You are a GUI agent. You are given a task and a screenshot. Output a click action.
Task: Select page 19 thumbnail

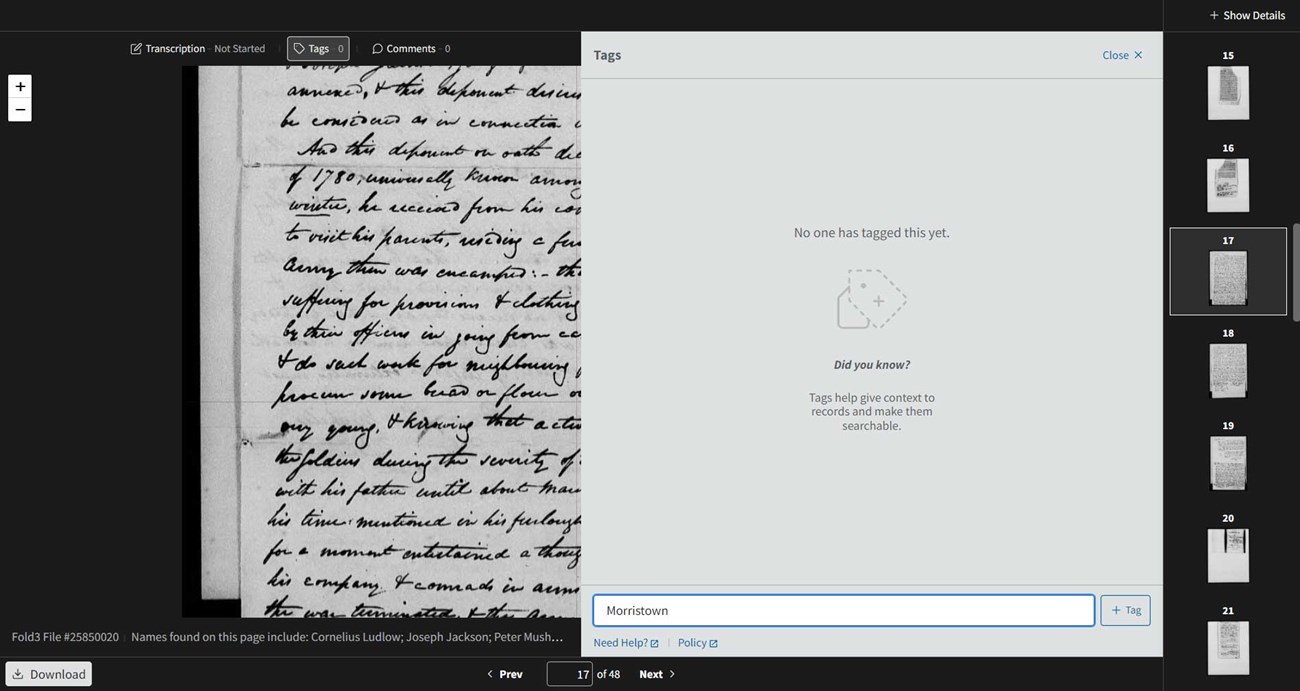(1228, 463)
